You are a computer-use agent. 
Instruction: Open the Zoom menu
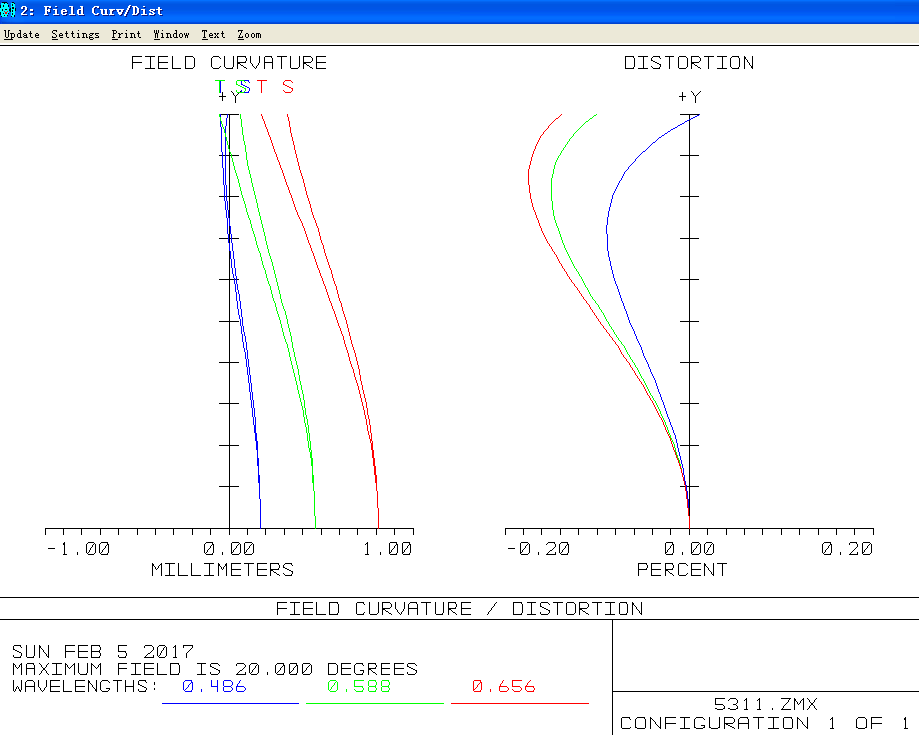pos(249,34)
